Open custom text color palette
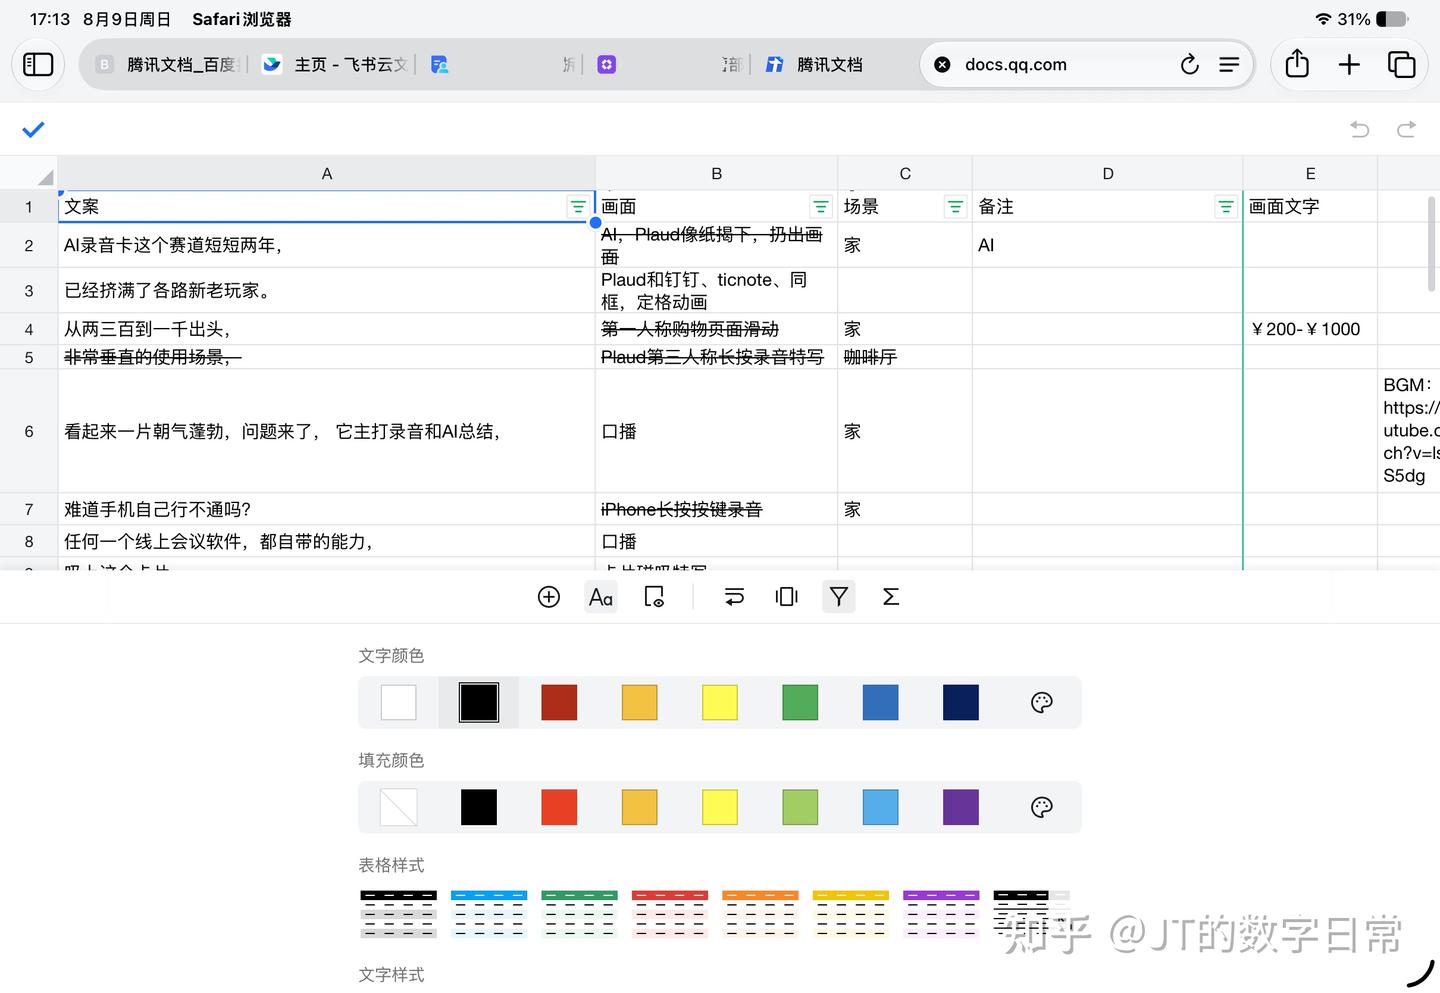This screenshot has width=1440, height=993. pos(1041,702)
